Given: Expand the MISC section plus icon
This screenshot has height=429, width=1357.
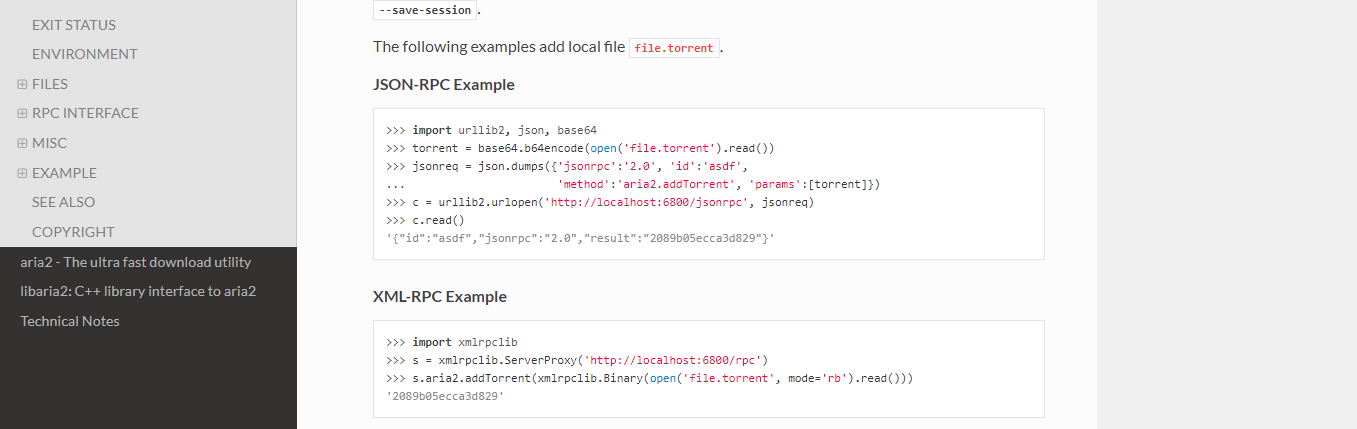Looking at the screenshot, I should coord(22,143).
